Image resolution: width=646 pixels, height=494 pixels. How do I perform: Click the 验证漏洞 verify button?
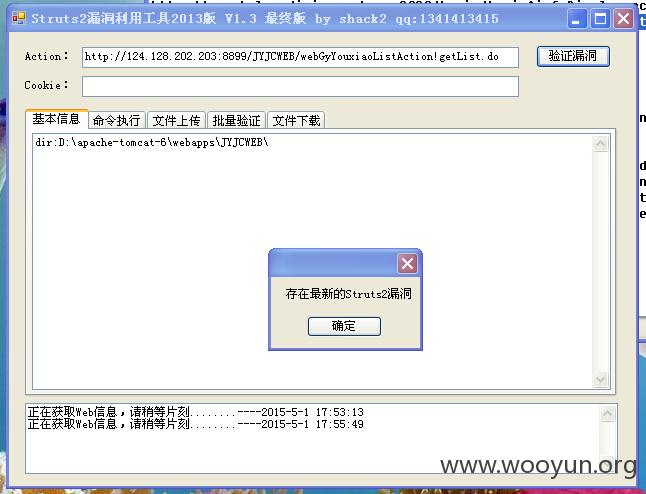tap(573, 56)
